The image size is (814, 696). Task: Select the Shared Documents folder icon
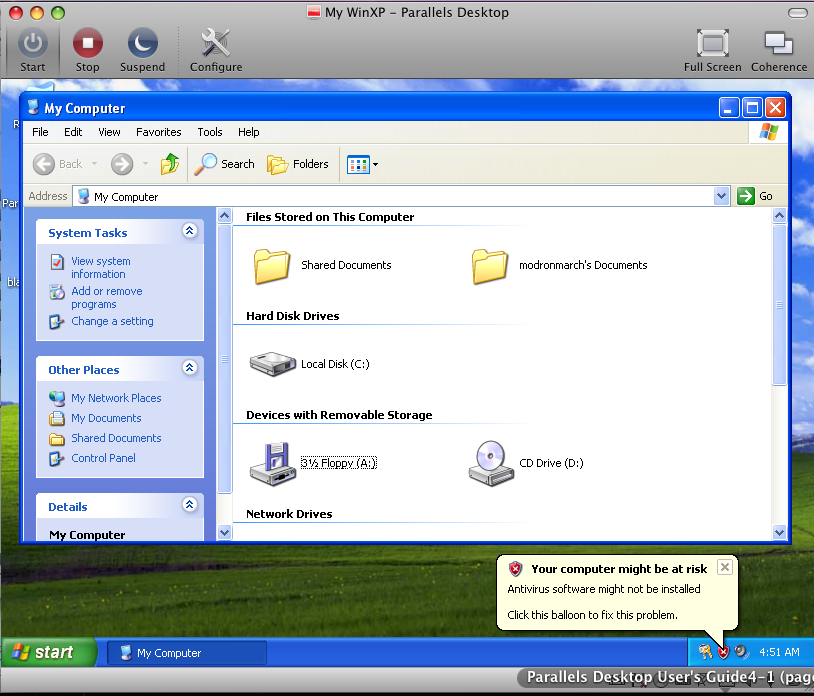(x=272, y=266)
